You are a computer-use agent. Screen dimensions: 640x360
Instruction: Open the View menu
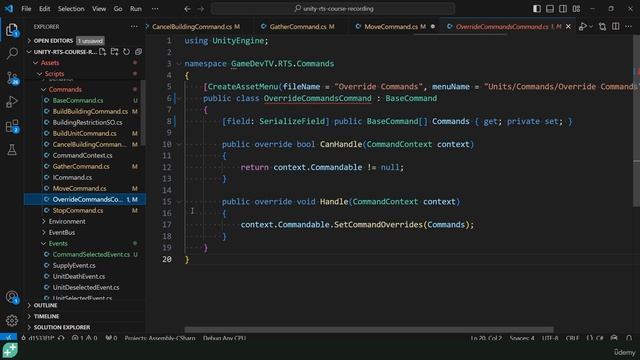99,9
